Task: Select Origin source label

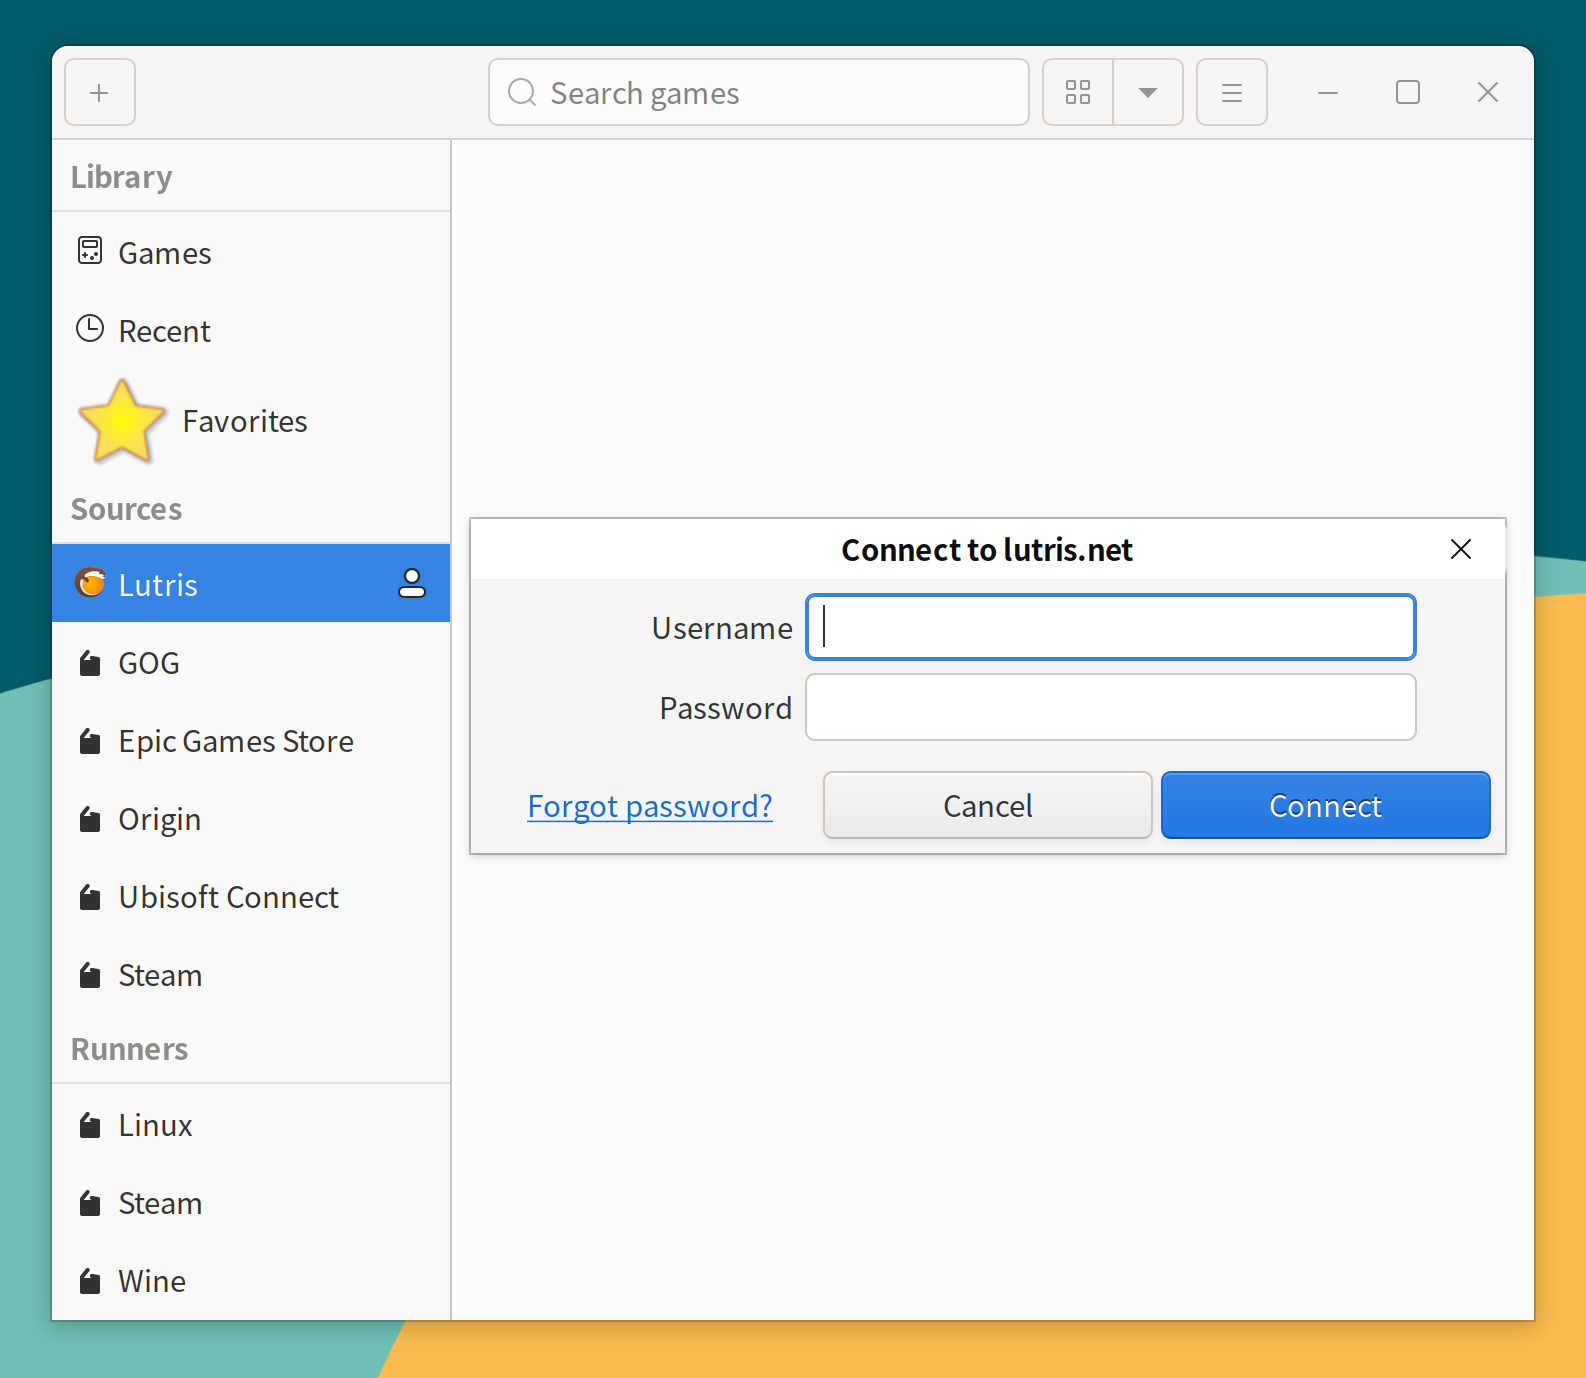Action: pos(160,819)
